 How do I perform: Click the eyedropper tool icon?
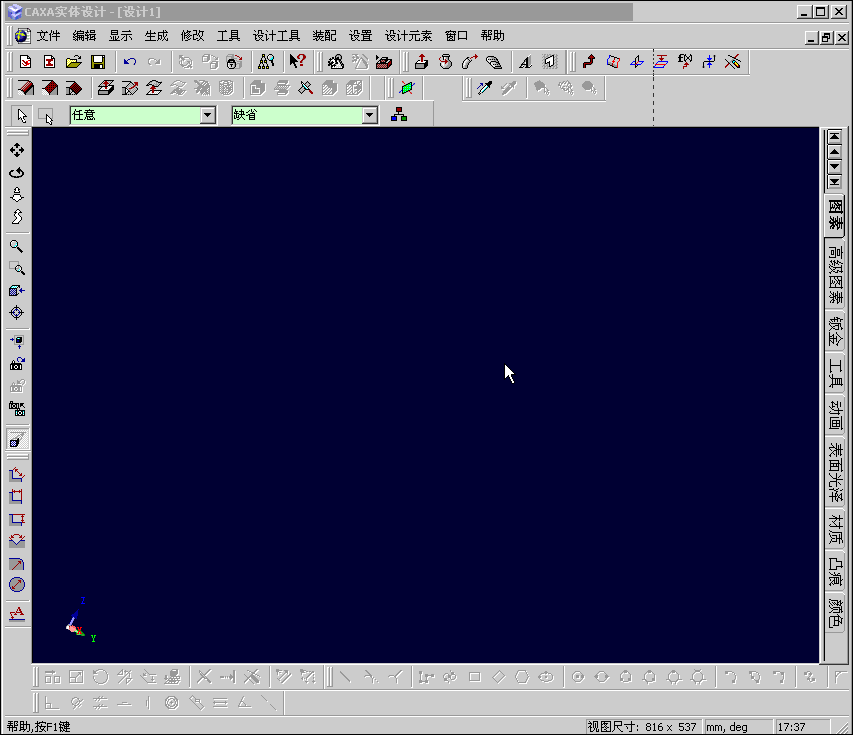pyautogui.click(x=484, y=88)
